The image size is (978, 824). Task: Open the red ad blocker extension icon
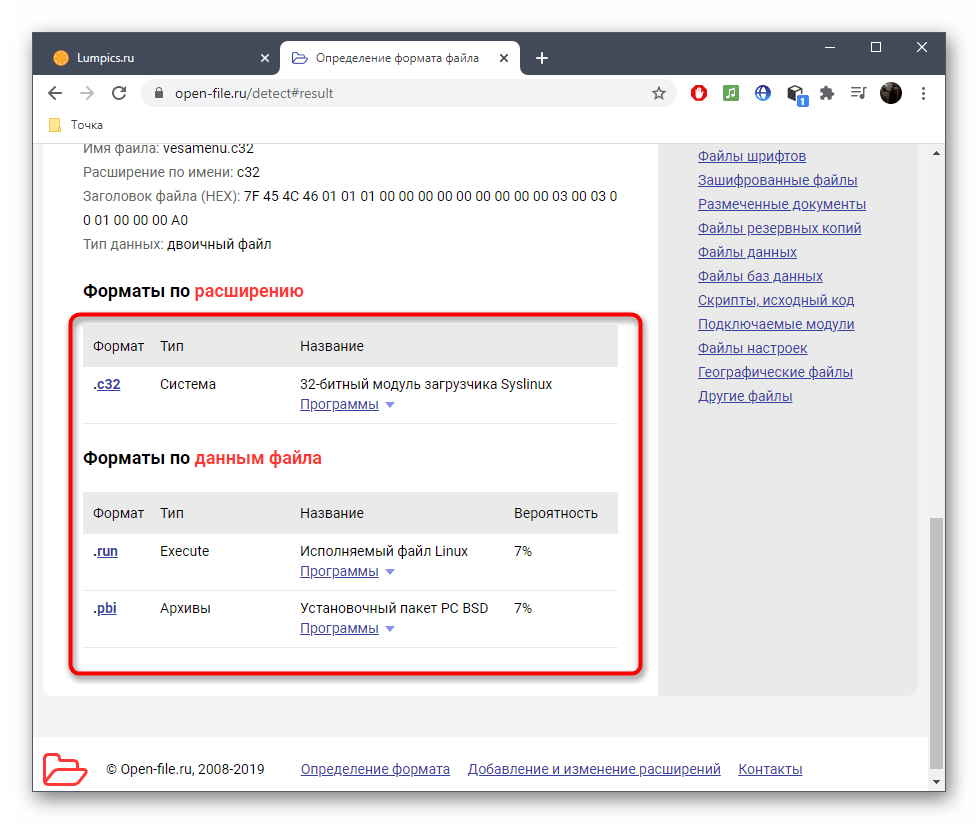(x=700, y=93)
